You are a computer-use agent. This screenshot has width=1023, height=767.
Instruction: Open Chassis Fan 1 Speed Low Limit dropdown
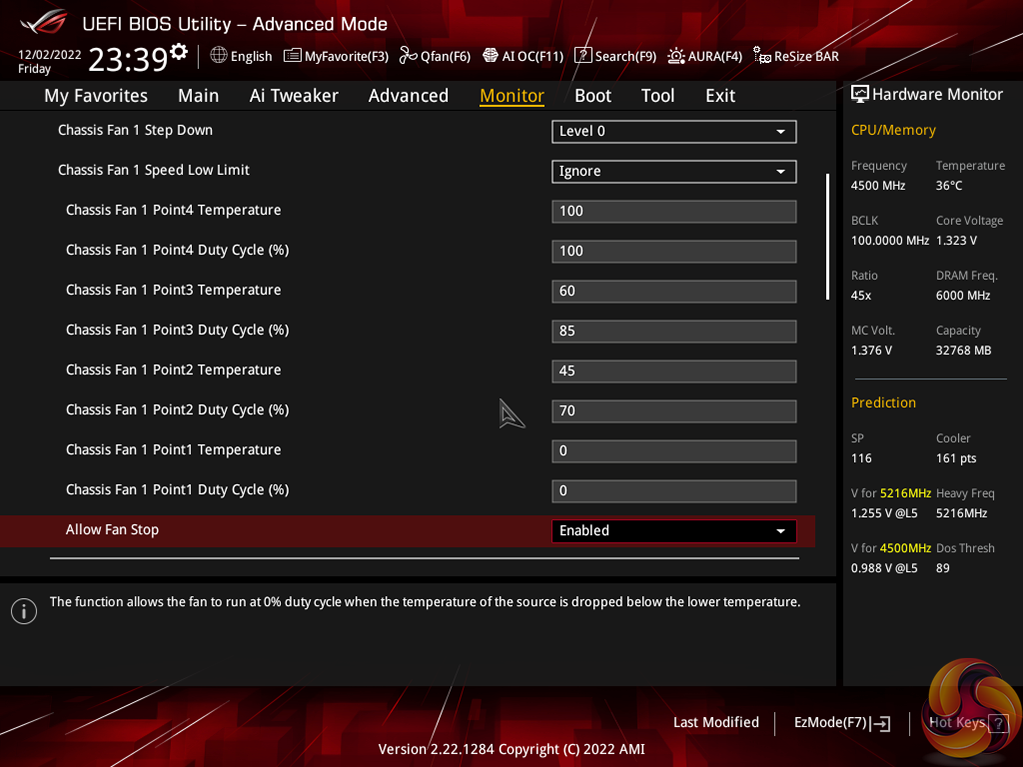tap(674, 172)
